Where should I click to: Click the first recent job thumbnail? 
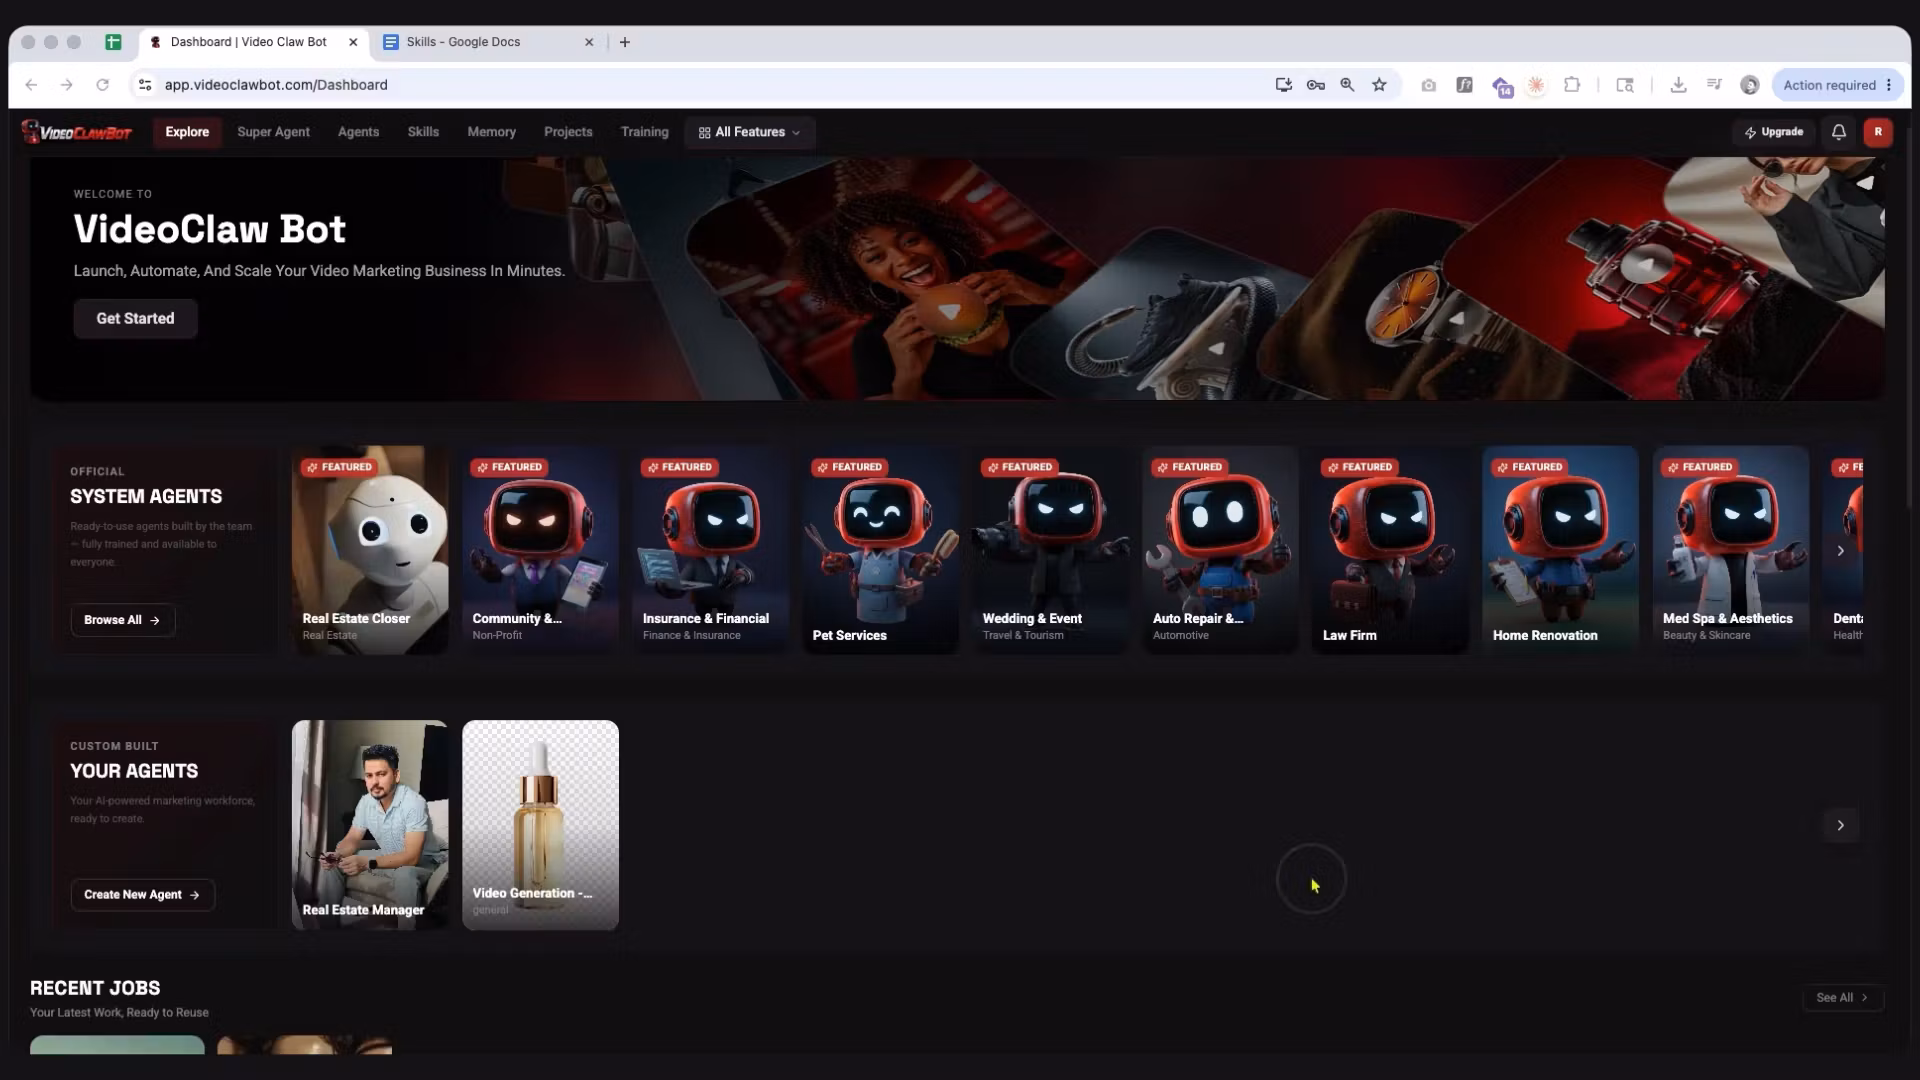[117, 1045]
